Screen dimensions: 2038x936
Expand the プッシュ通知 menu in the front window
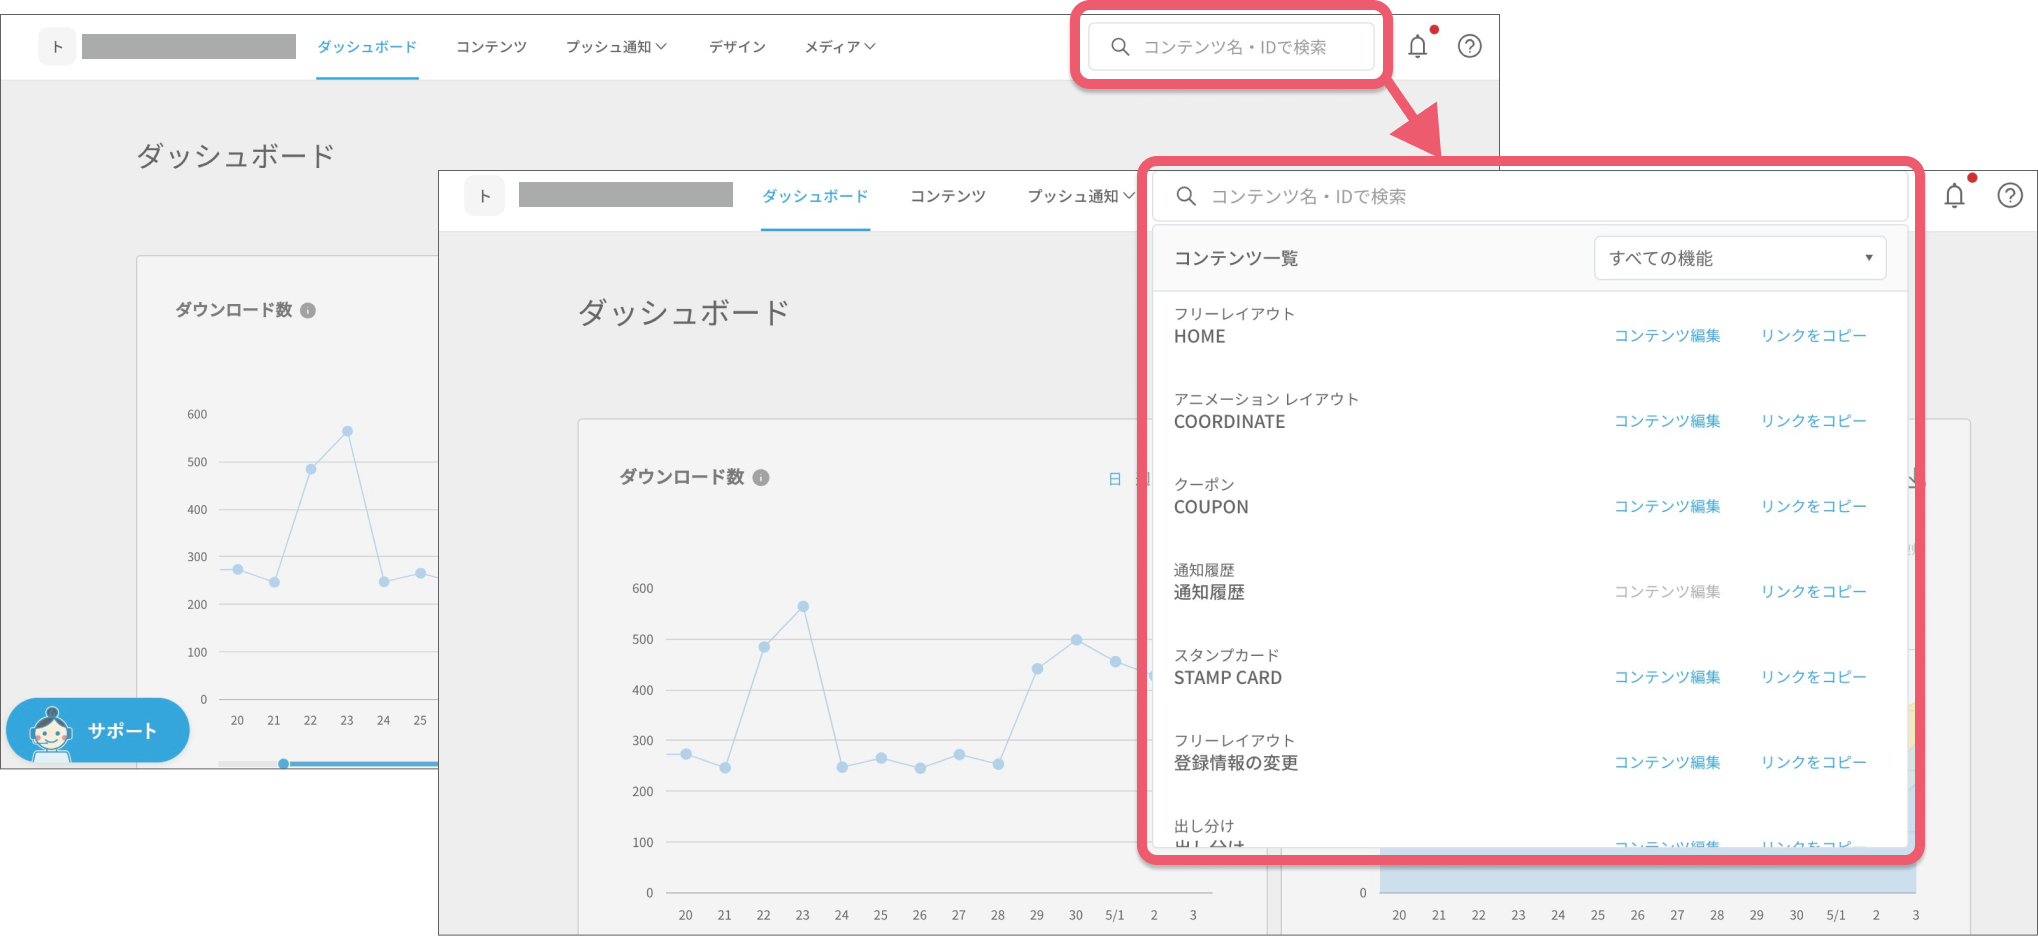[1081, 196]
